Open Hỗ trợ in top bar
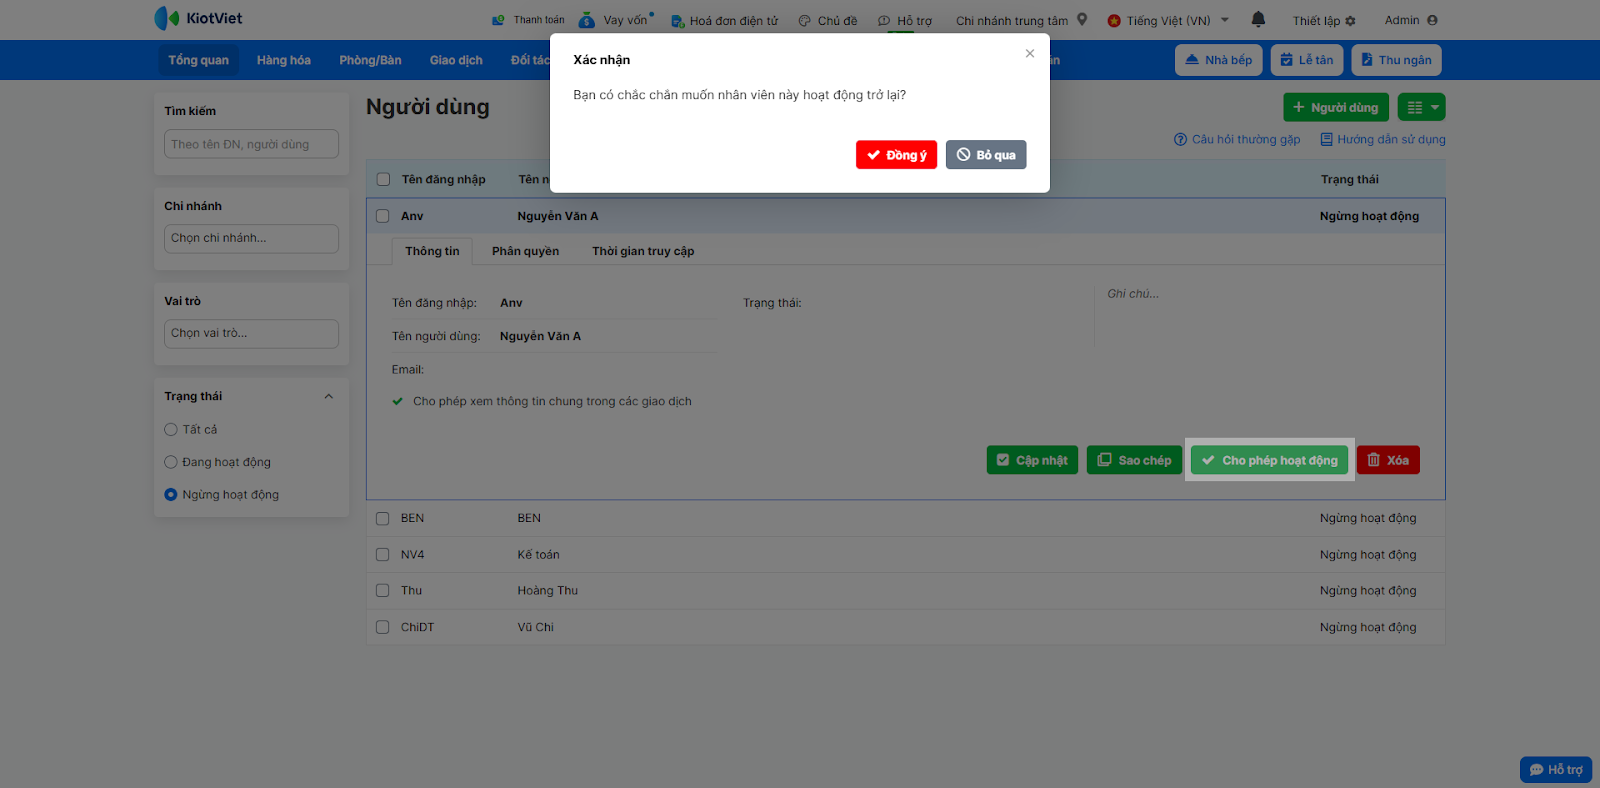 click(x=905, y=20)
